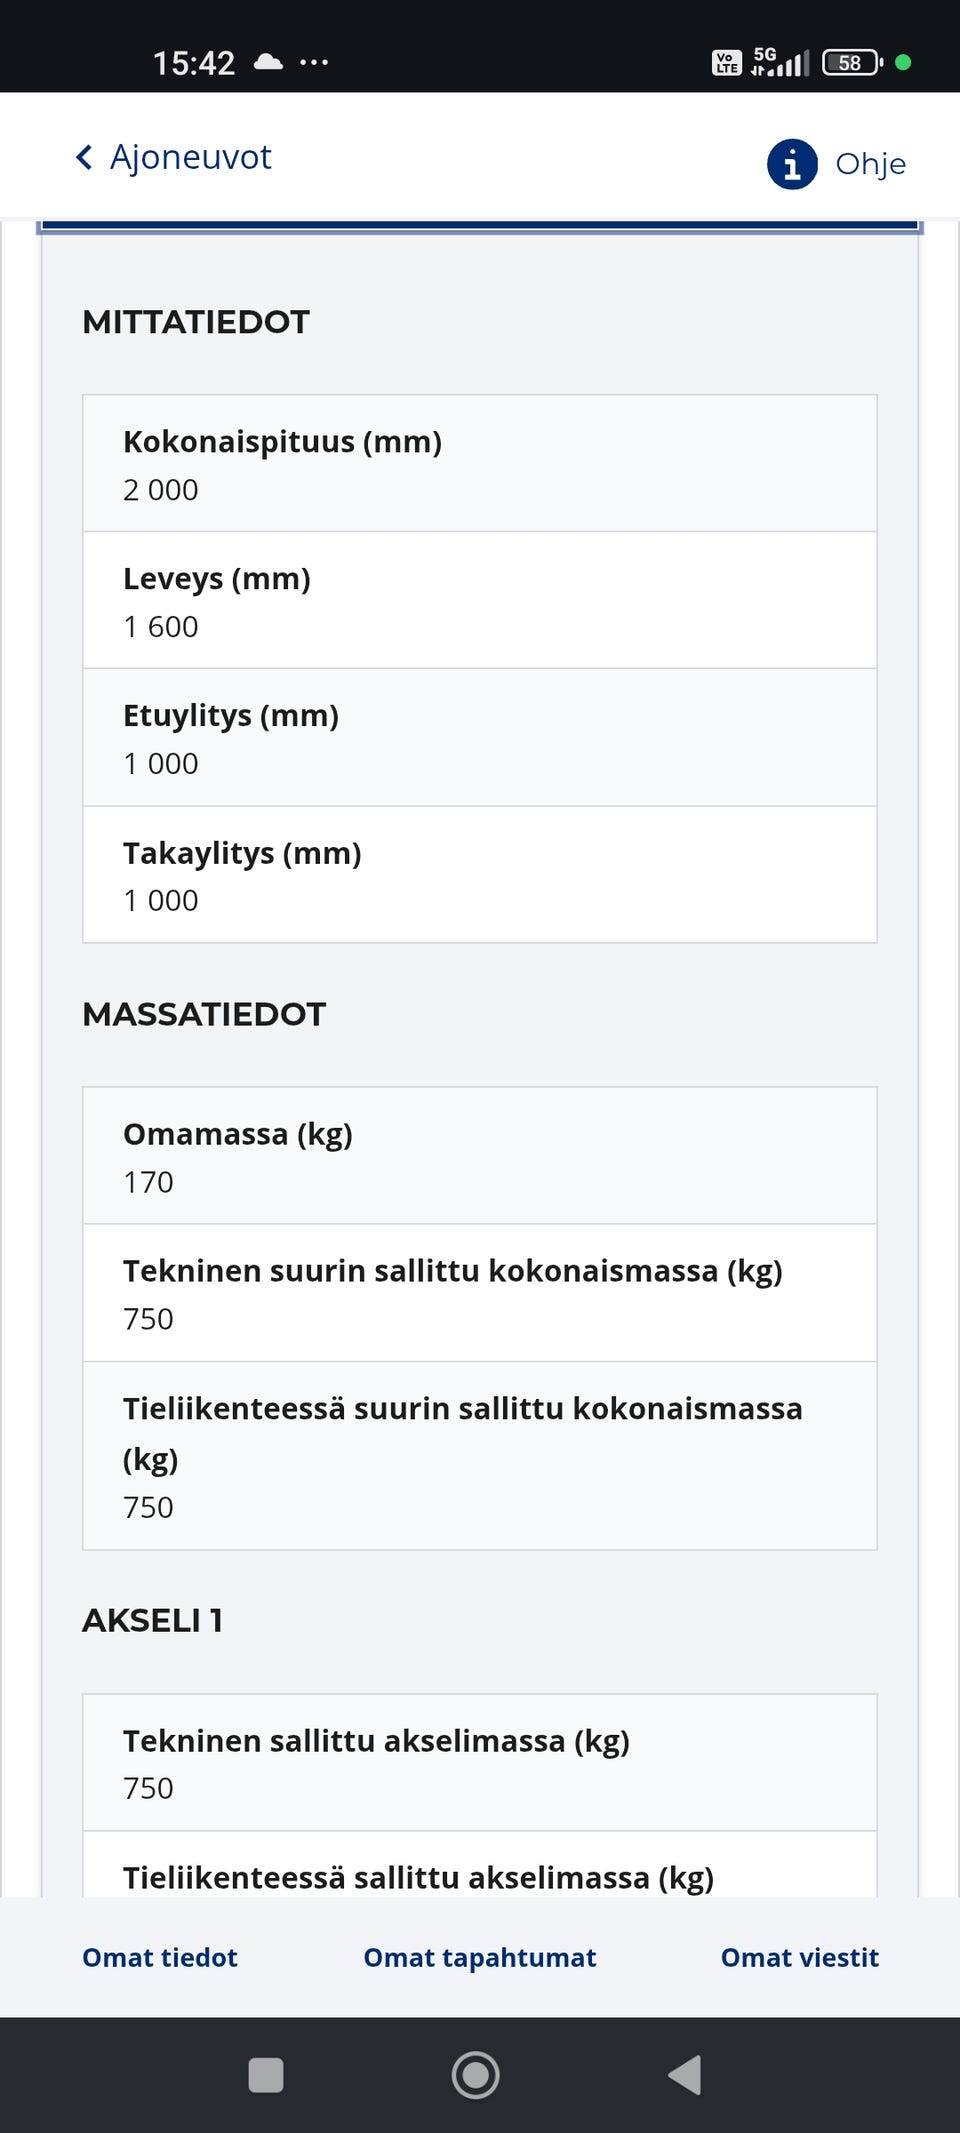960x2133 pixels.
Task: Select the Kokonaispituus (mm) row
Action: 480,464
